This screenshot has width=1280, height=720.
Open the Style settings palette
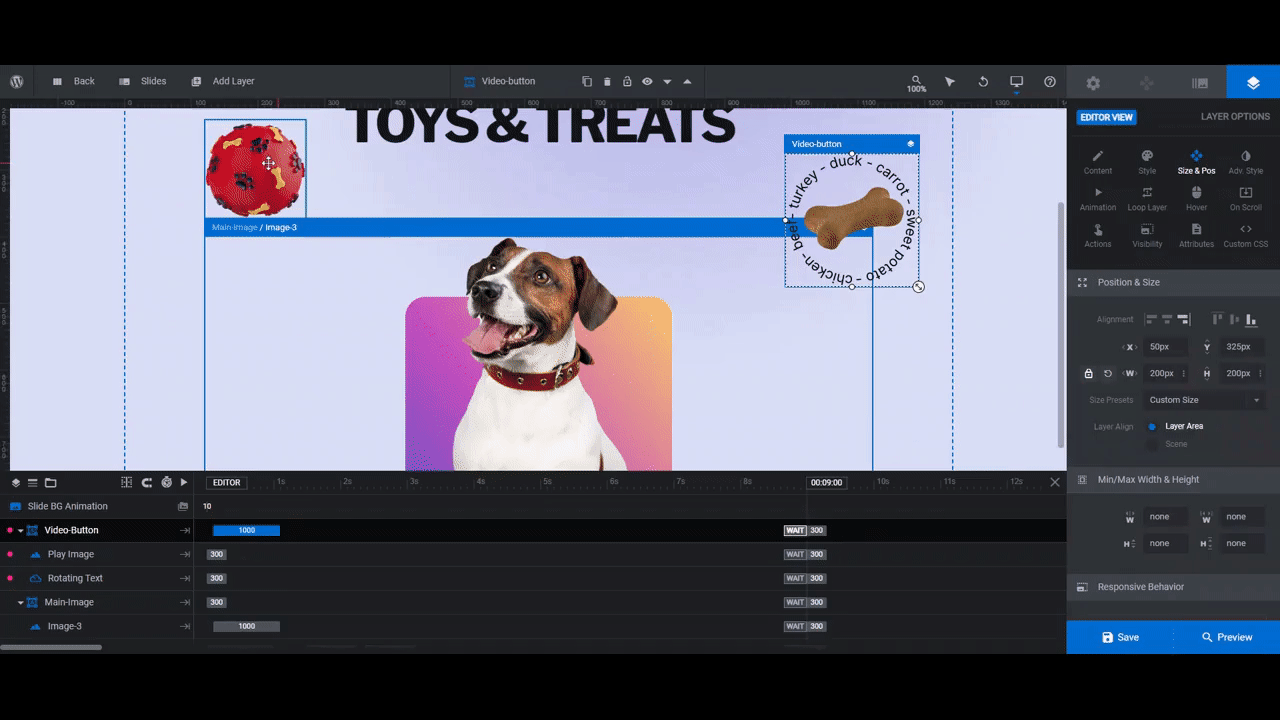[1147, 162]
